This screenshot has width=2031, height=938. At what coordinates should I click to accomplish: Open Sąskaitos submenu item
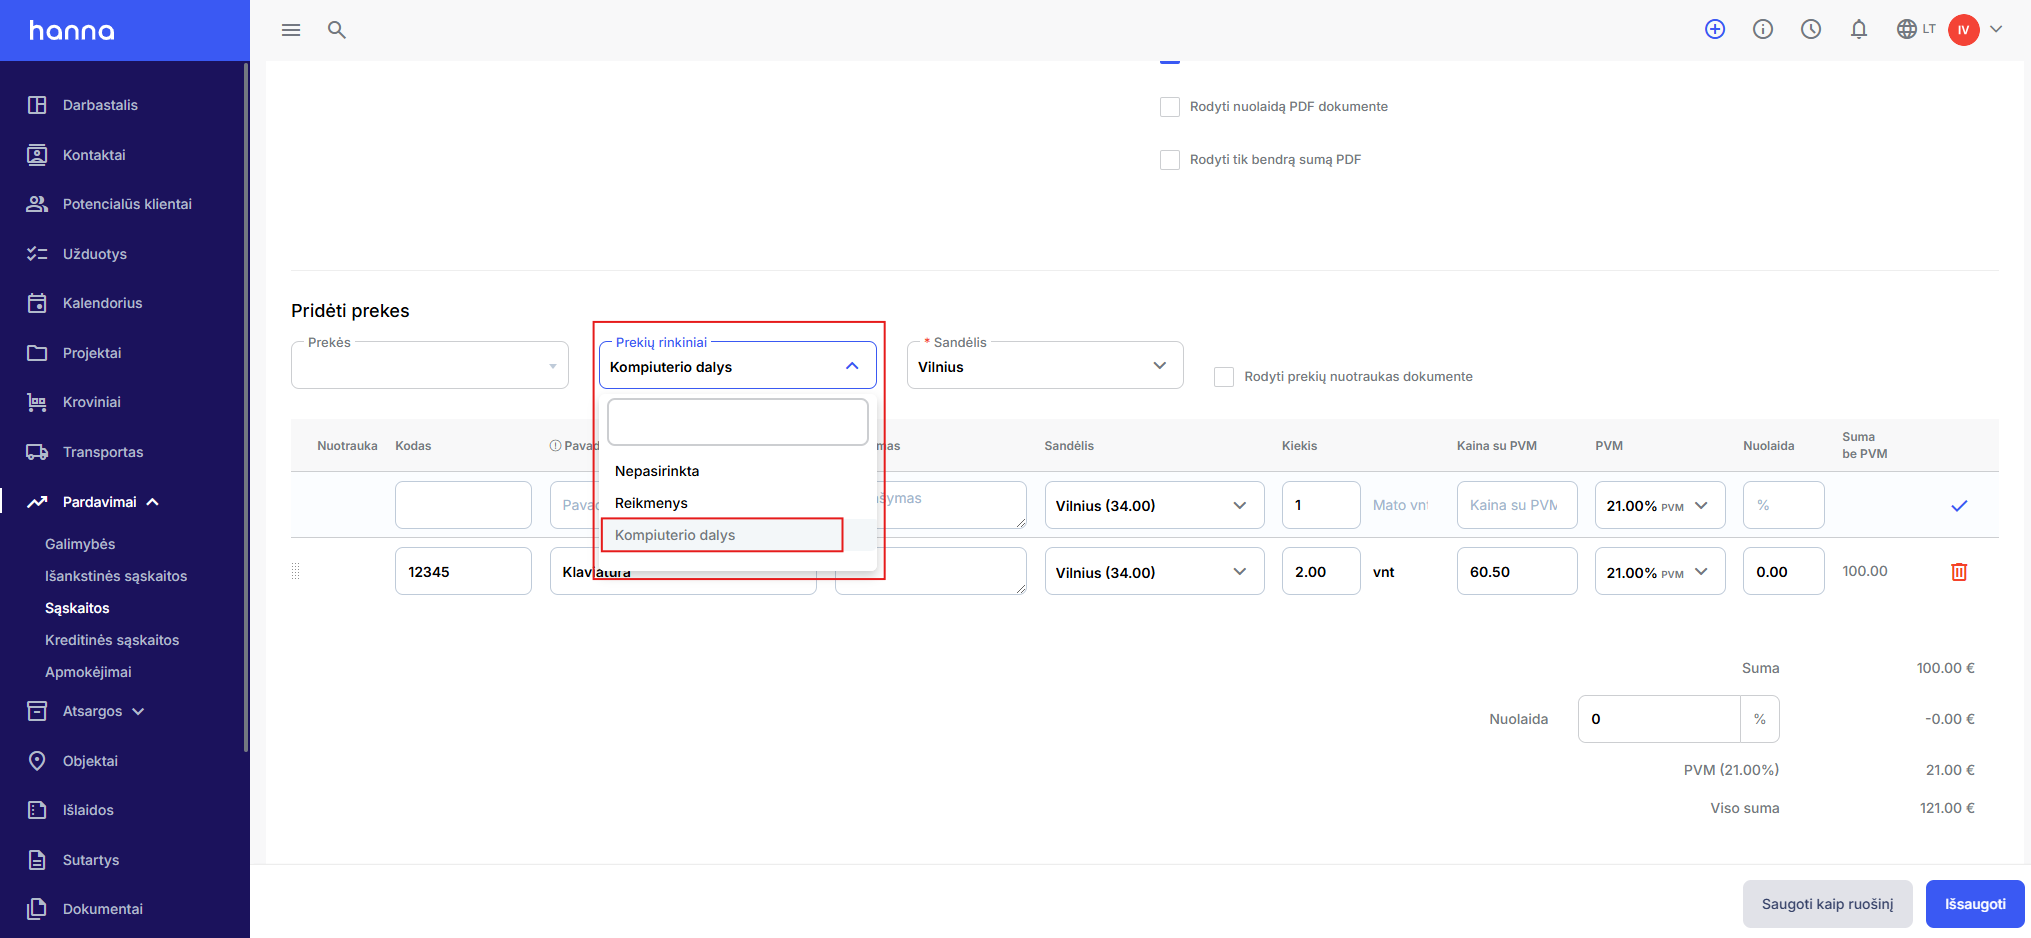pos(77,608)
